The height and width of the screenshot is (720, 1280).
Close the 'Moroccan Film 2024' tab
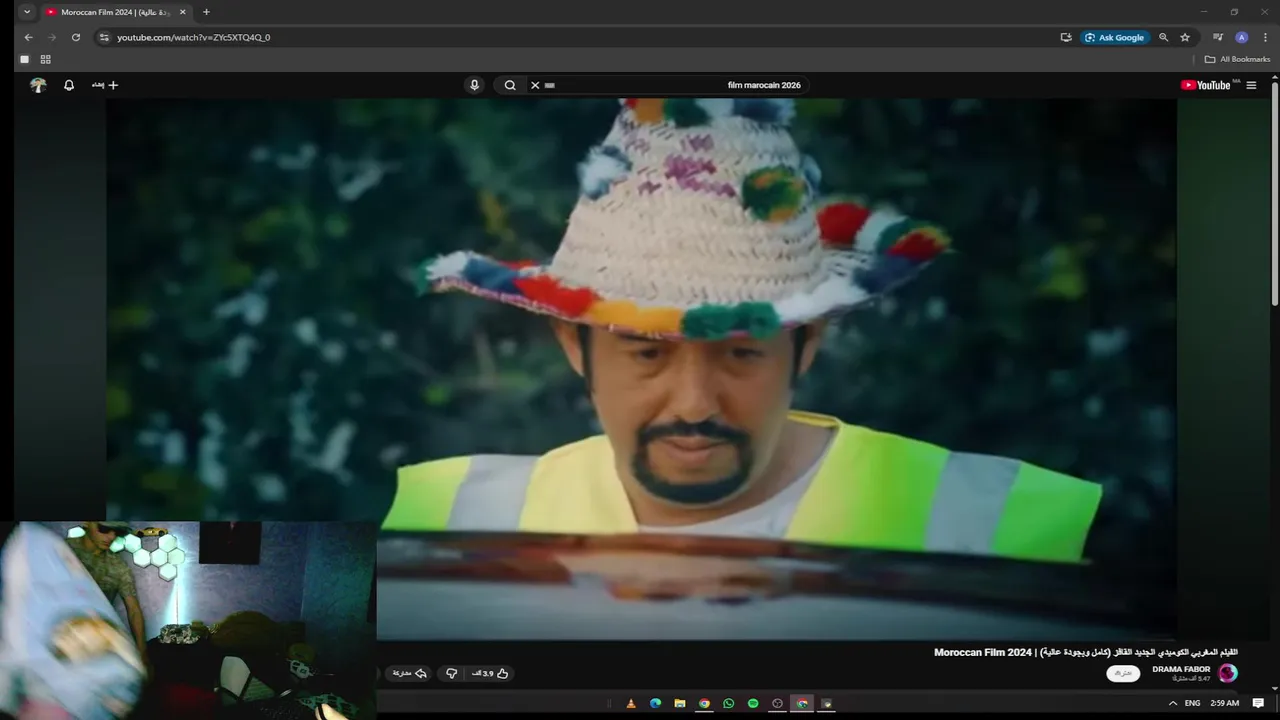point(182,12)
